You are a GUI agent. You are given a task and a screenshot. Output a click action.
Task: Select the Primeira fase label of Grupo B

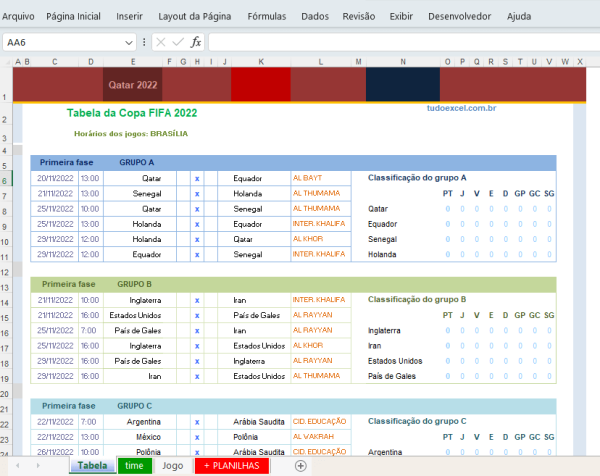(68, 284)
